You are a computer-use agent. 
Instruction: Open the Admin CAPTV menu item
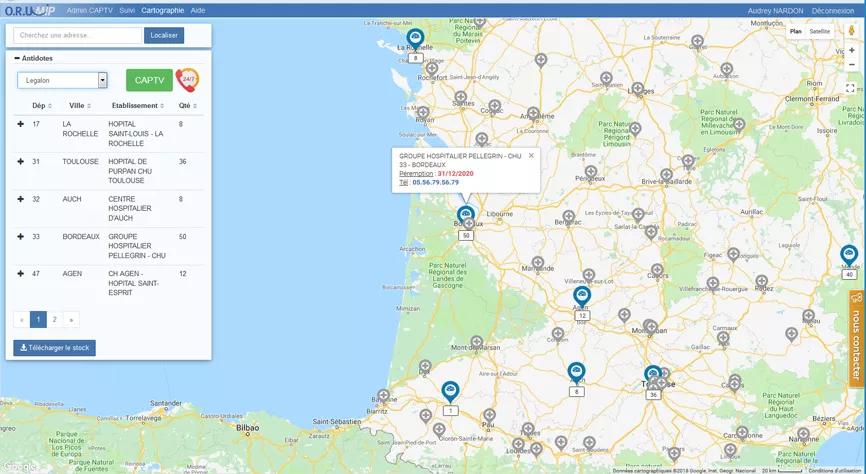coord(89,10)
